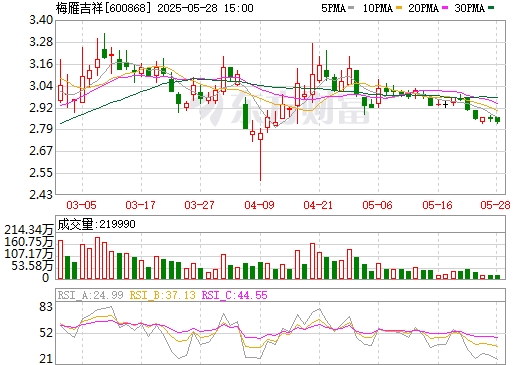Click the magenta 20PMA legend color marker
The width and height of the screenshot is (520, 365).
tap(445, 8)
